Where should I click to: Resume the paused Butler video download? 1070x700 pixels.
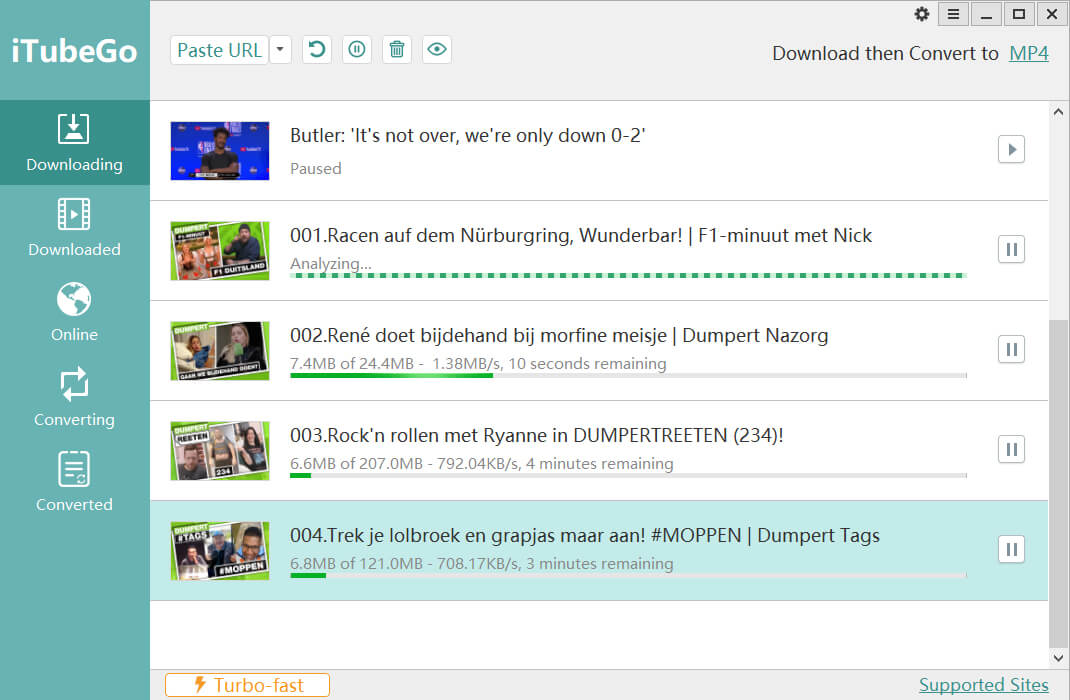[1011, 149]
